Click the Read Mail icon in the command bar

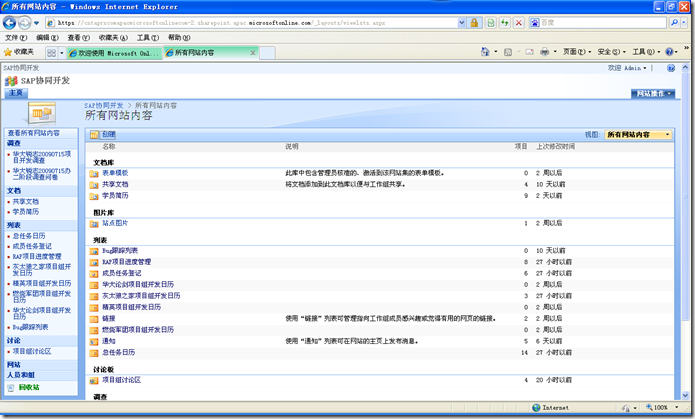[529, 52]
